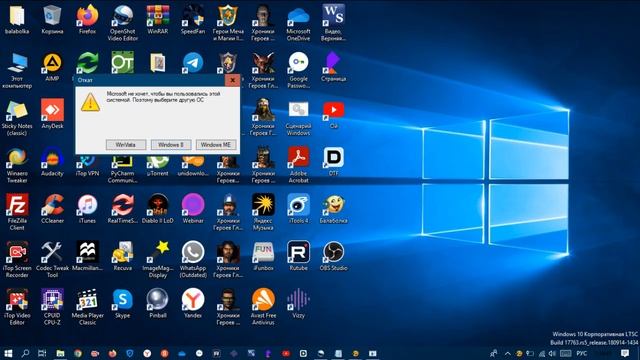Open the RealTimeSync desktop icon
The image size is (640, 360).
coord(122,209)
